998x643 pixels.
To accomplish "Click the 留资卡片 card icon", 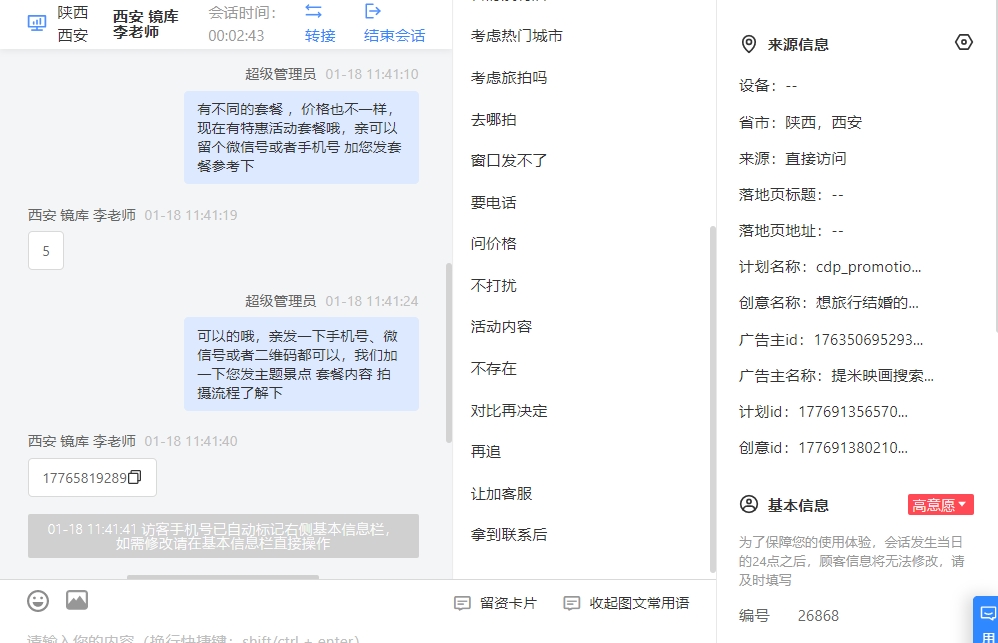I will pos(462,603).
